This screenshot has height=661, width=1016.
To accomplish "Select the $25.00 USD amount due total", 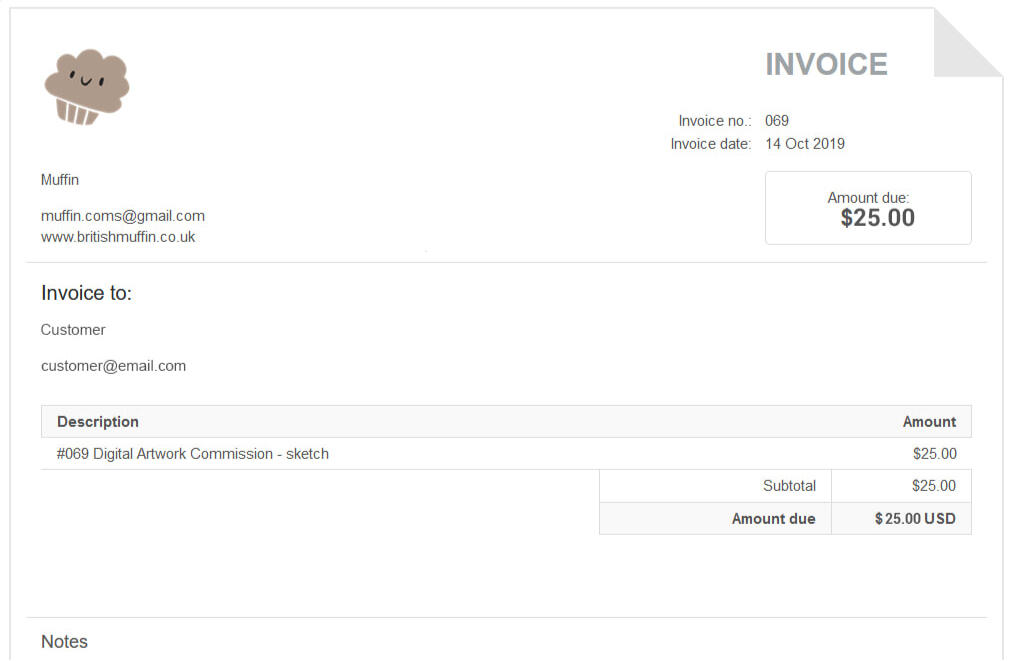I will pos(915,519).
